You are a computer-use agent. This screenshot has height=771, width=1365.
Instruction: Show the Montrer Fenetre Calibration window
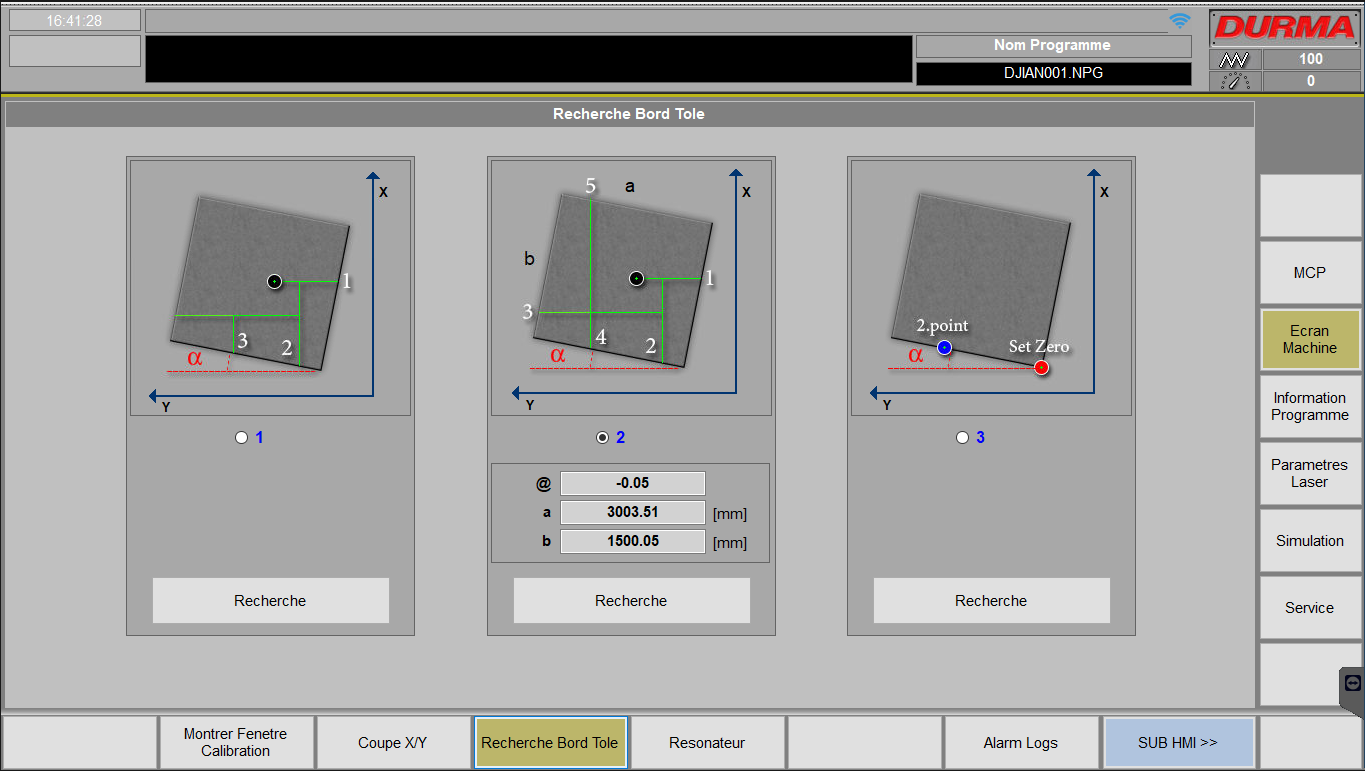(236, 742)
